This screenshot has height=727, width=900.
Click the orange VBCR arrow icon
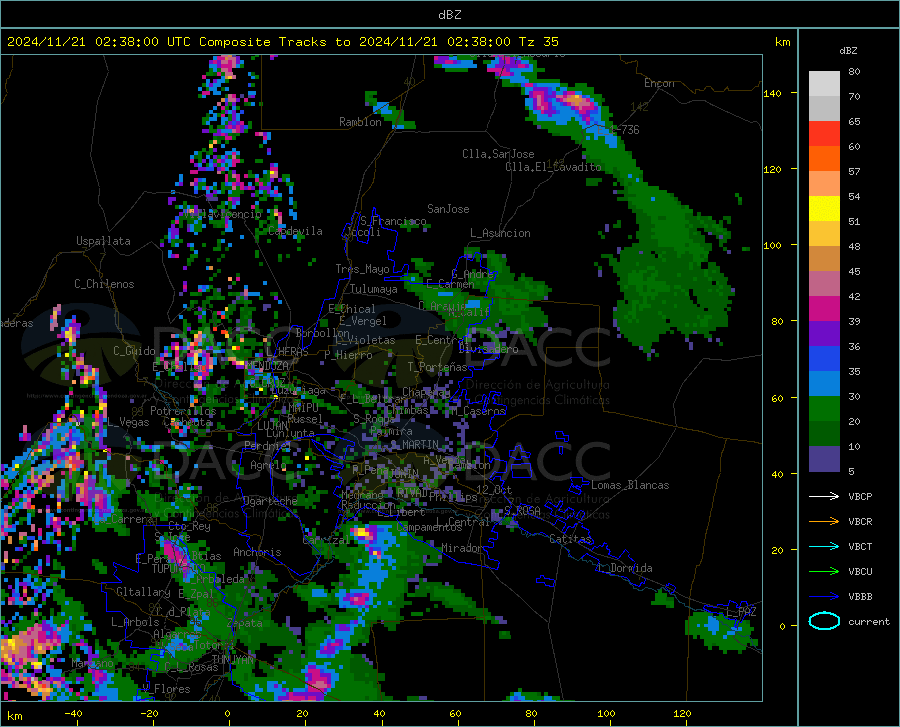[x=824, y=522]
